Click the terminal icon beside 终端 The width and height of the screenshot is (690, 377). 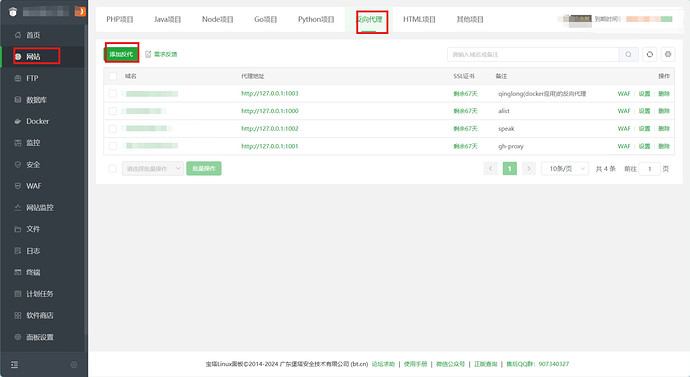18,272
